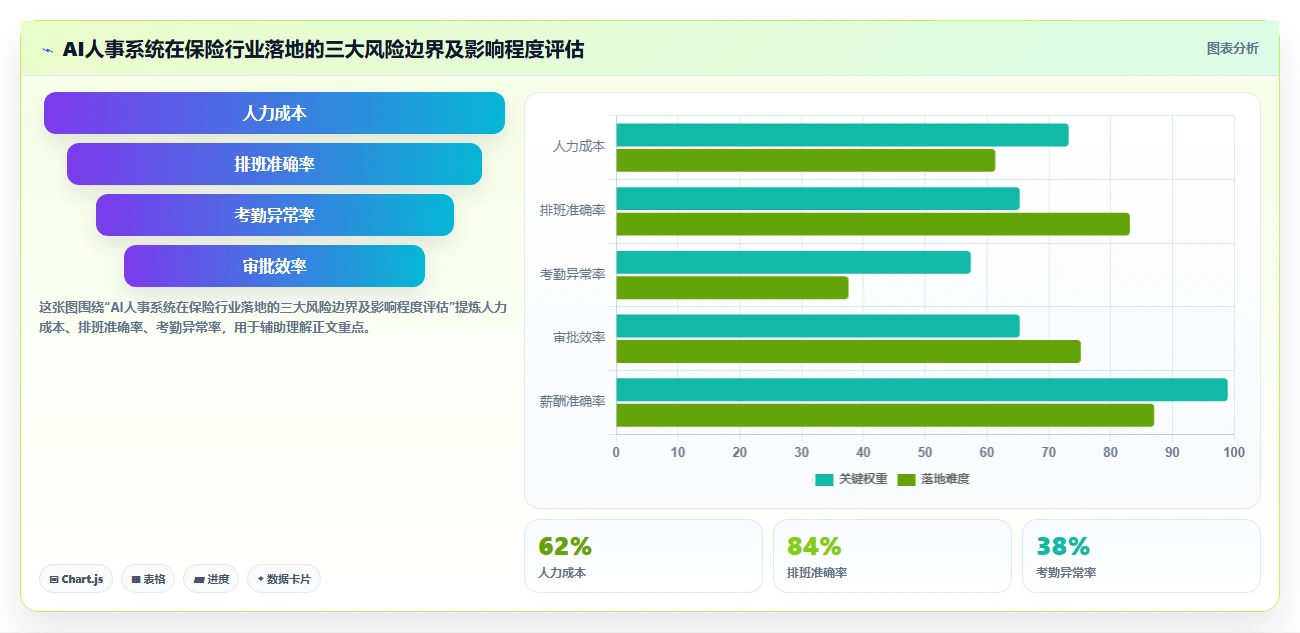Click the 关键权重 legend label
Screen dimensions: 1300x633
tap(863, 479)
